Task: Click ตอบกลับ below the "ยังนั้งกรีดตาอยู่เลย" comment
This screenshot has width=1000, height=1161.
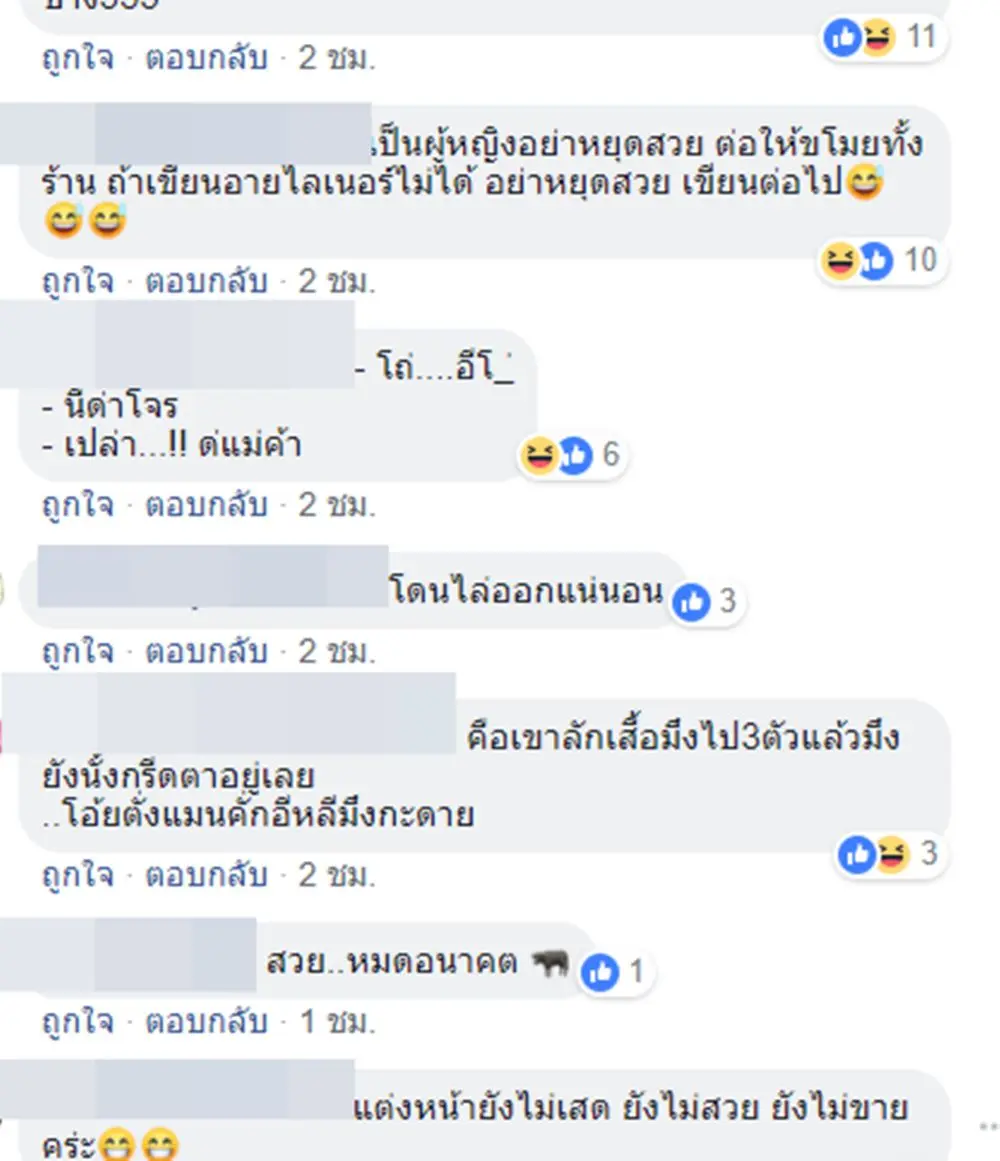Action: click(207, 875)
